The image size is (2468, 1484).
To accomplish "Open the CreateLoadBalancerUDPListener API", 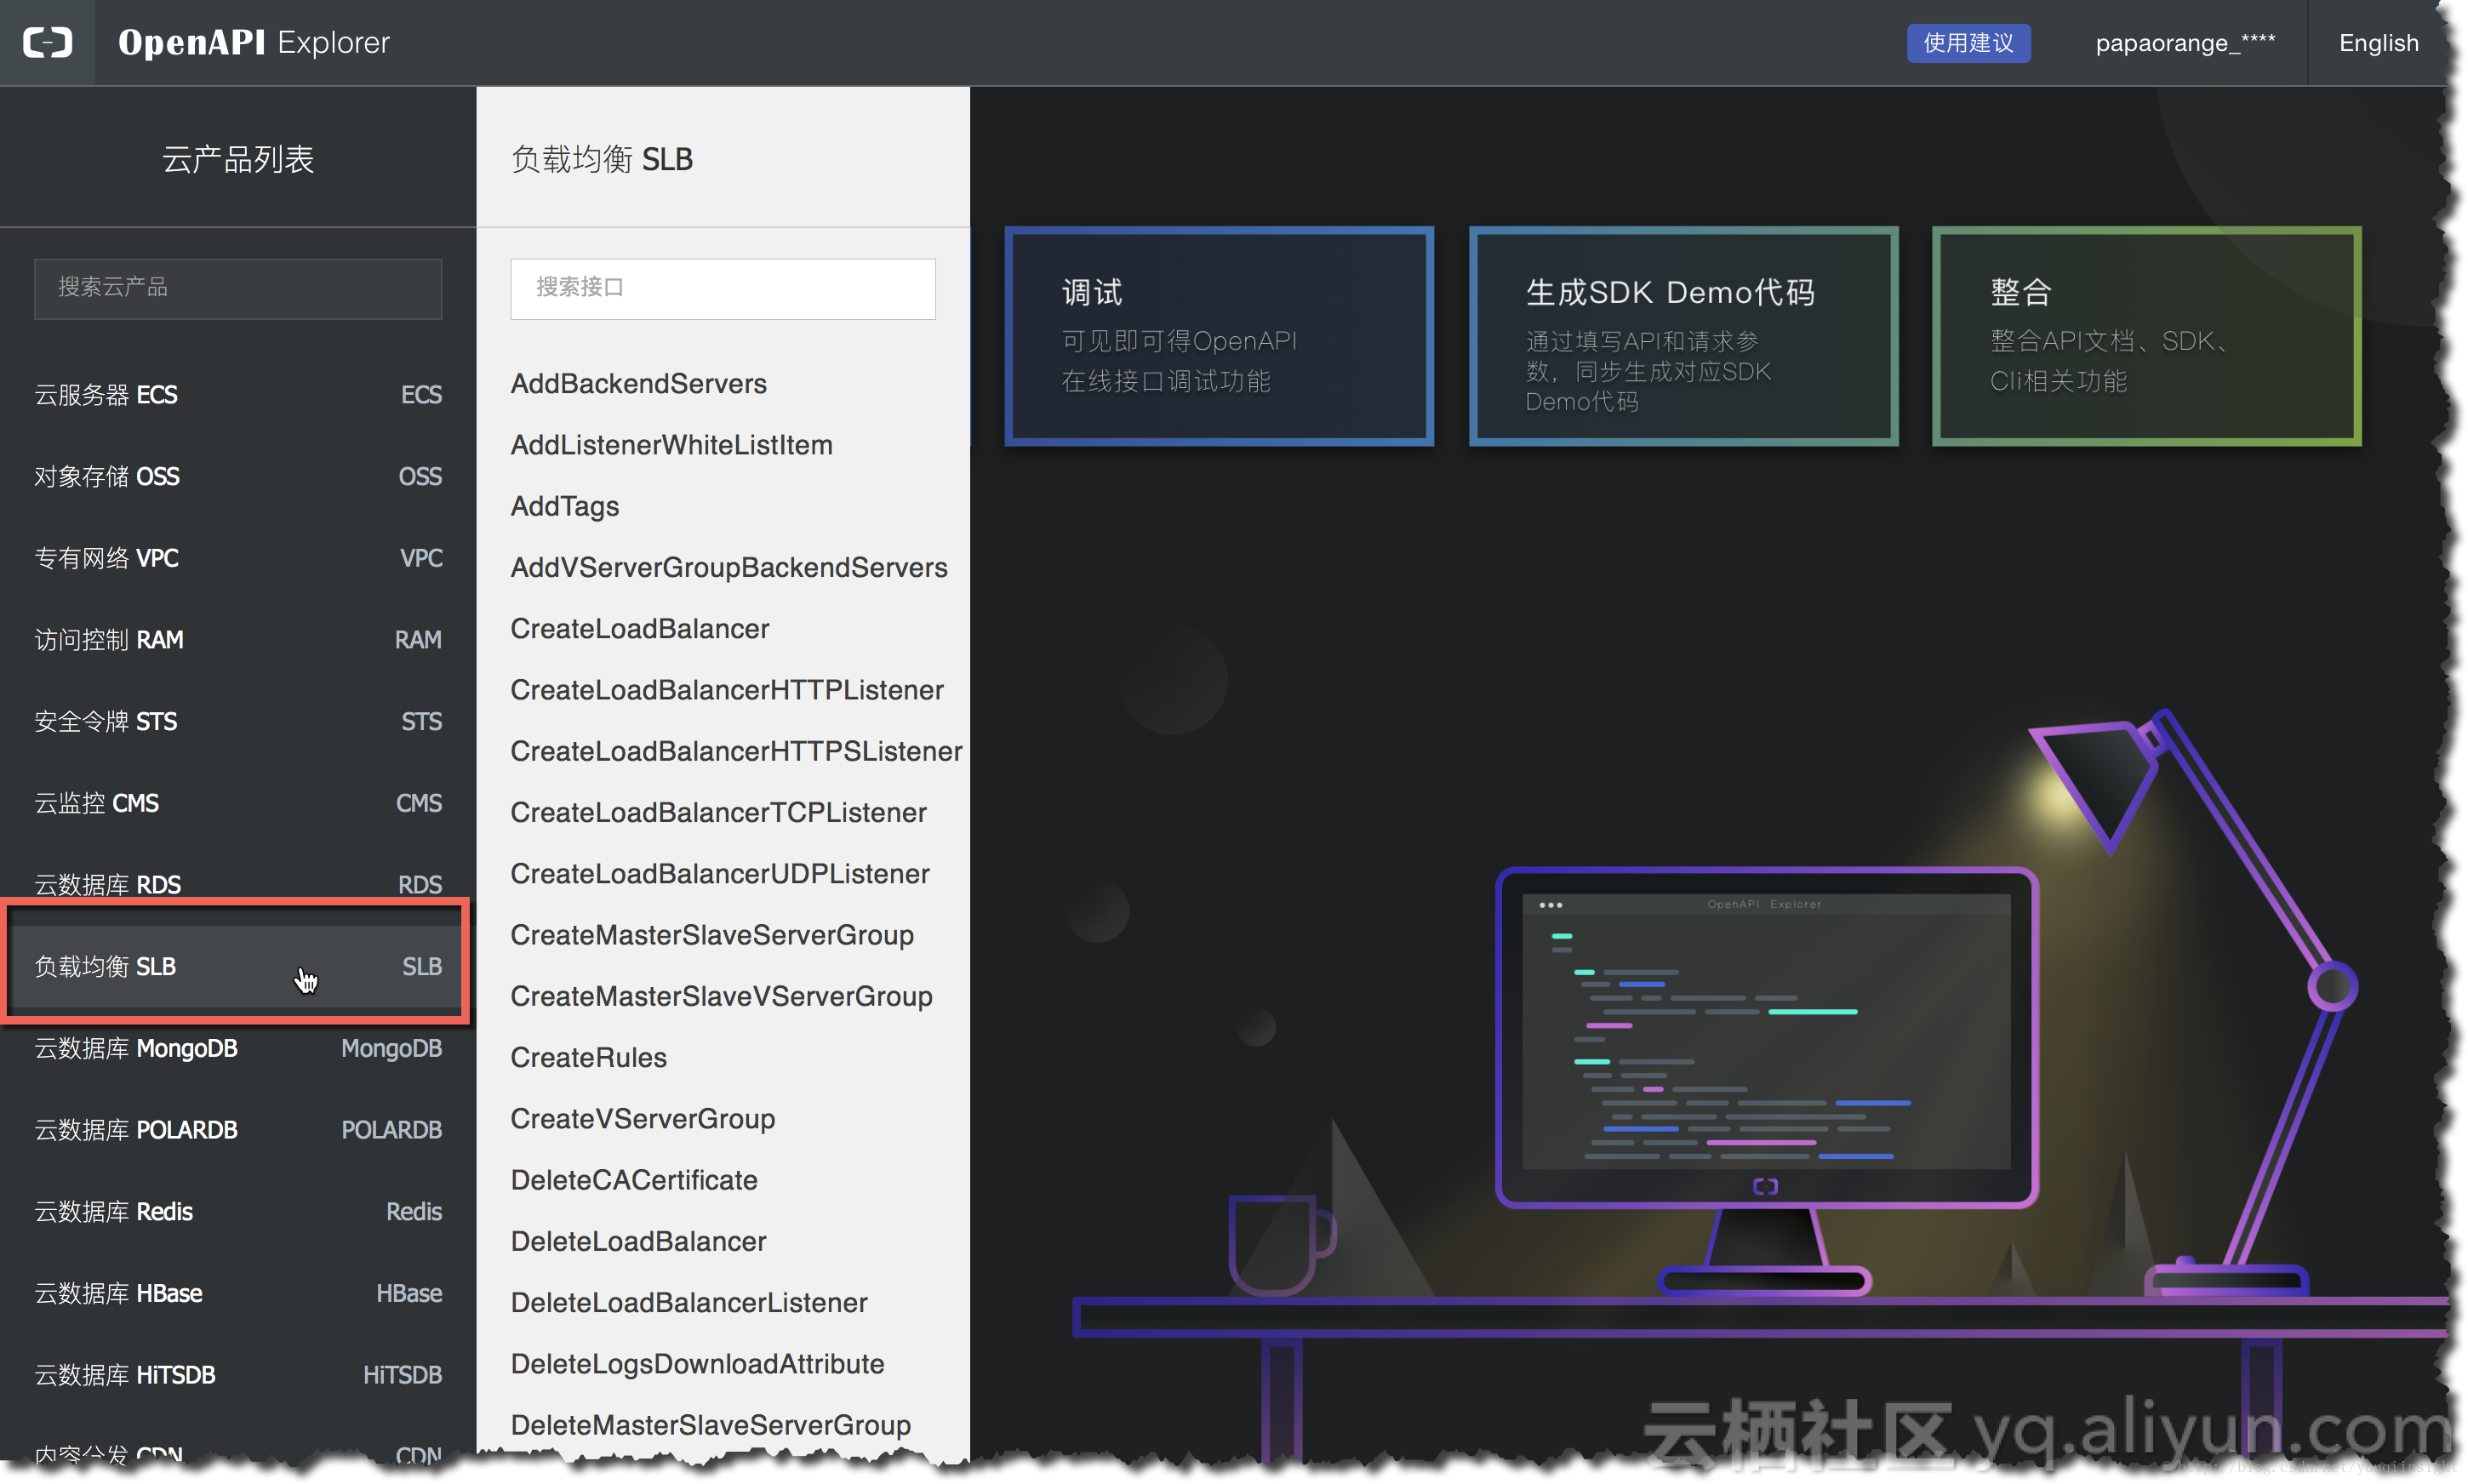I will coord(719,873).
